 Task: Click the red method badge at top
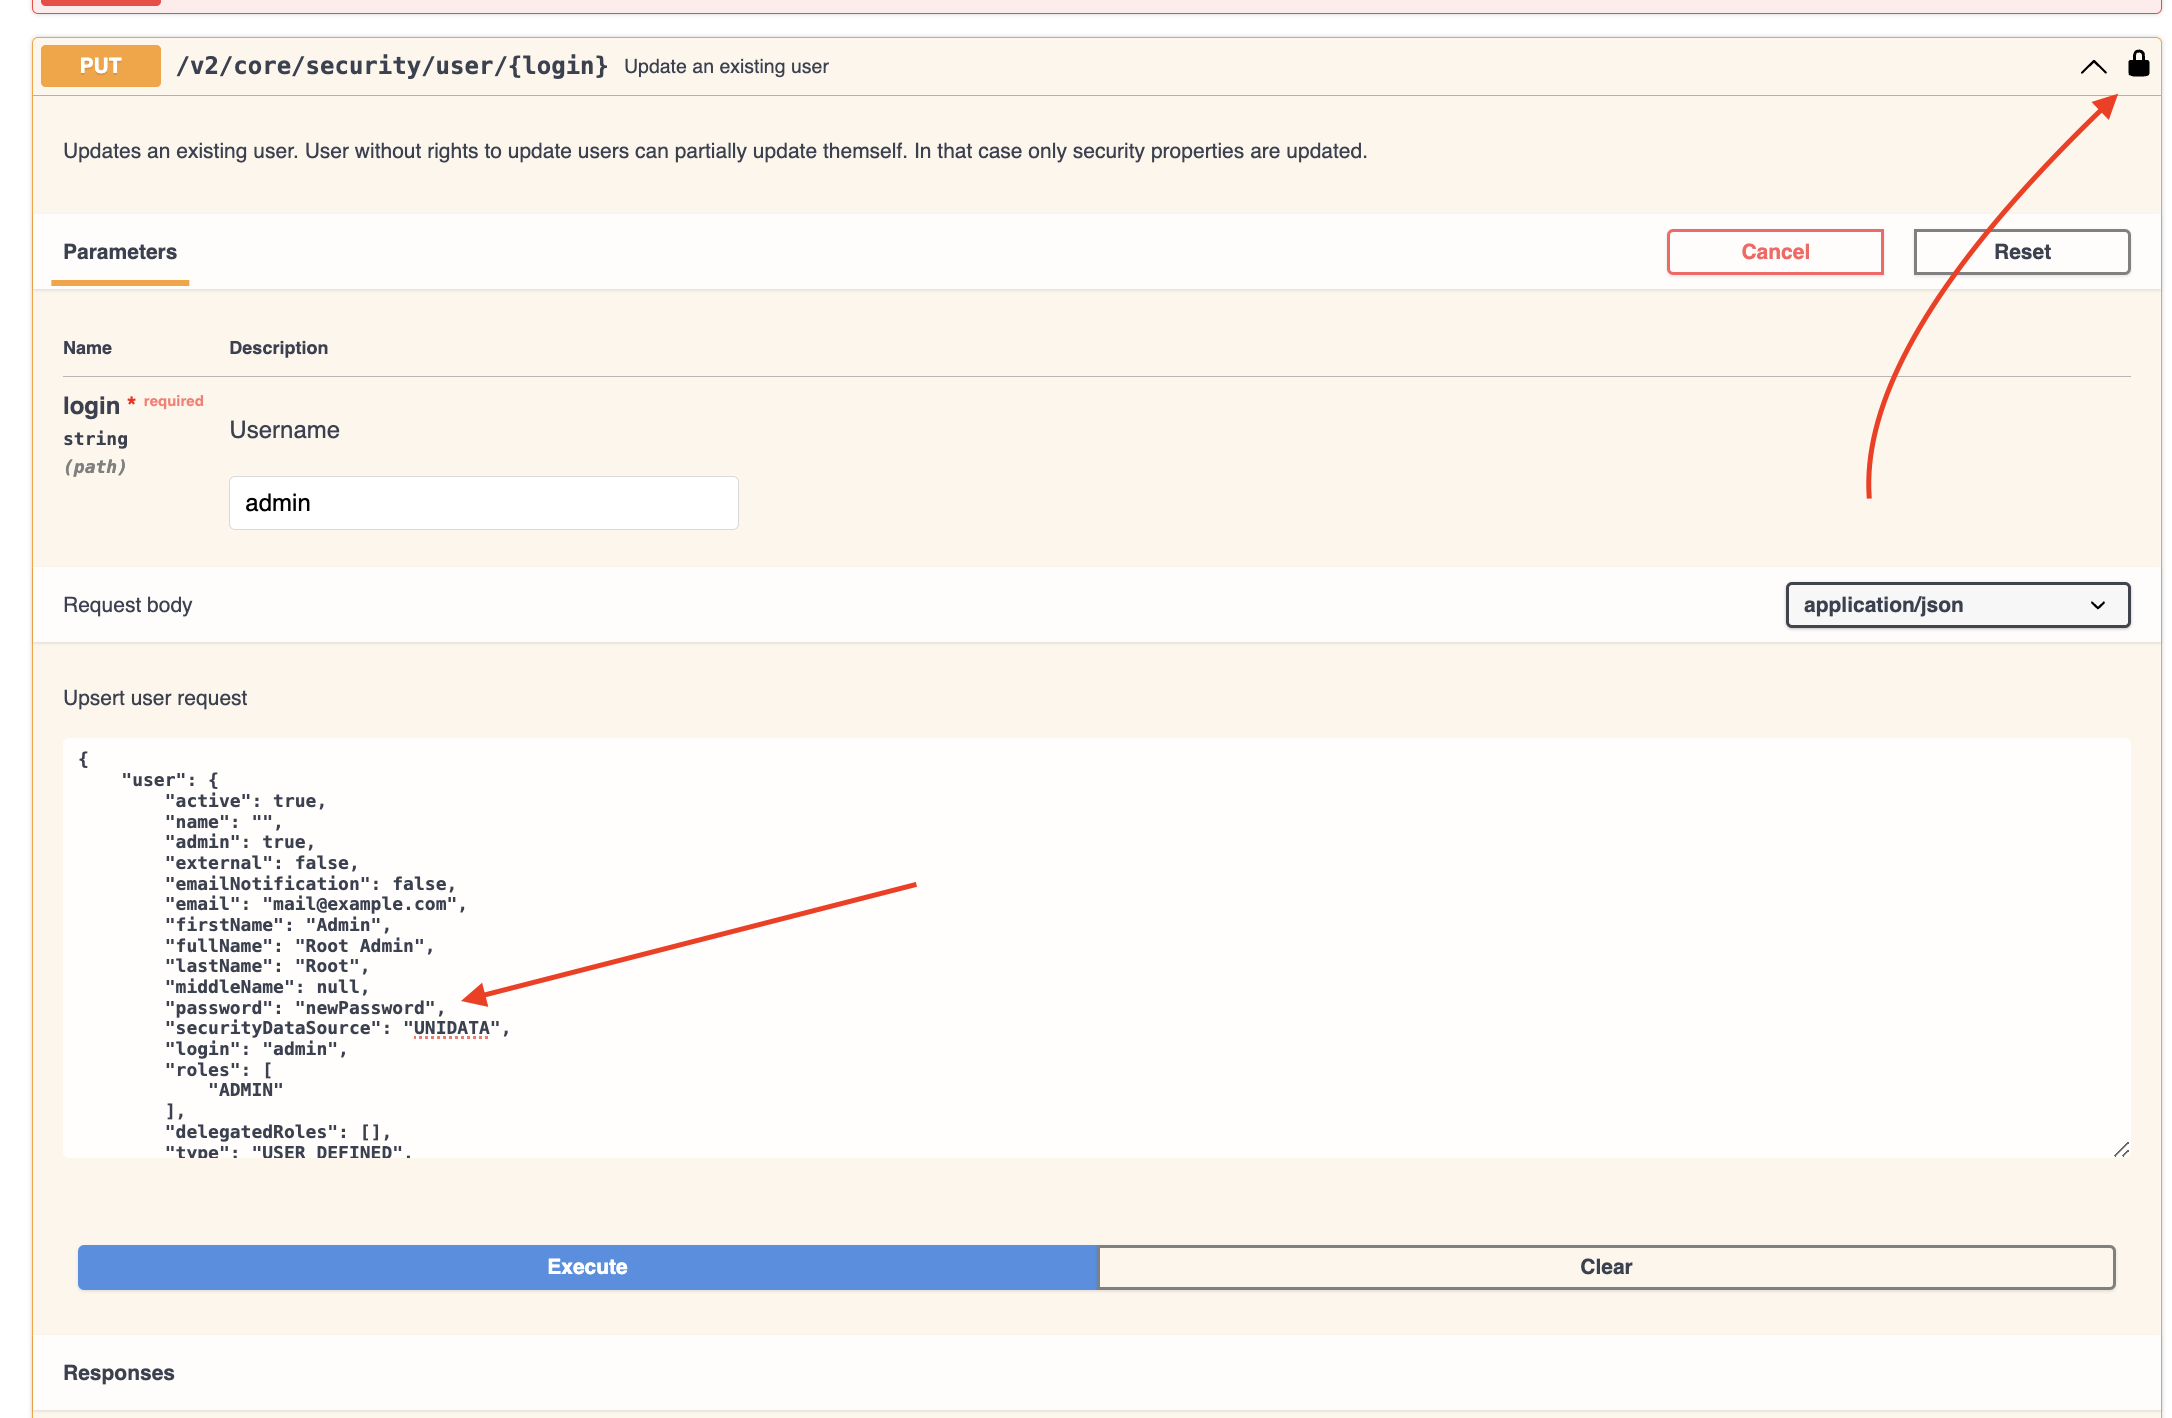tap(100, 3)
